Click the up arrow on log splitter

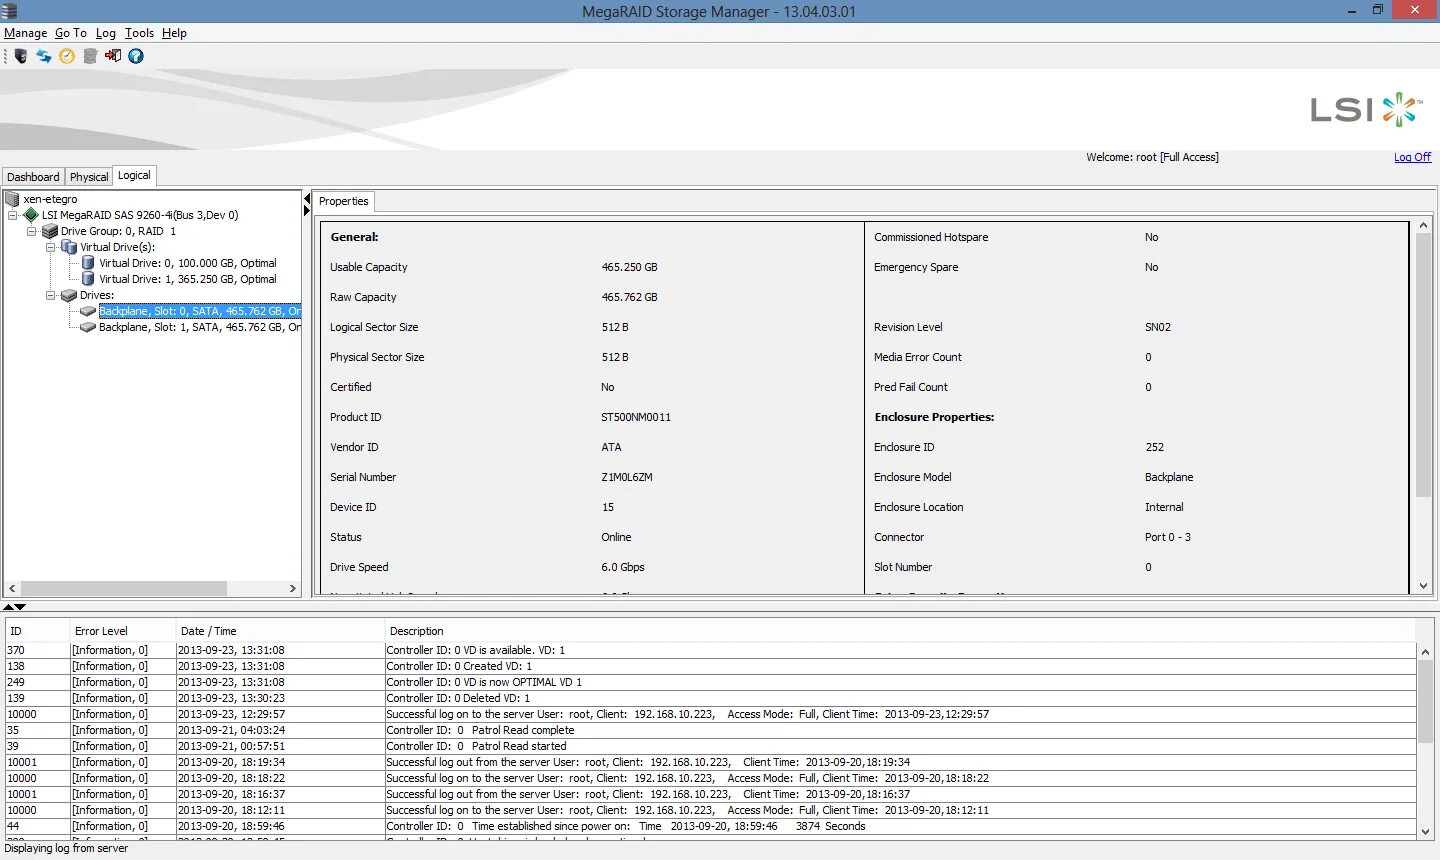coord(9,607)
